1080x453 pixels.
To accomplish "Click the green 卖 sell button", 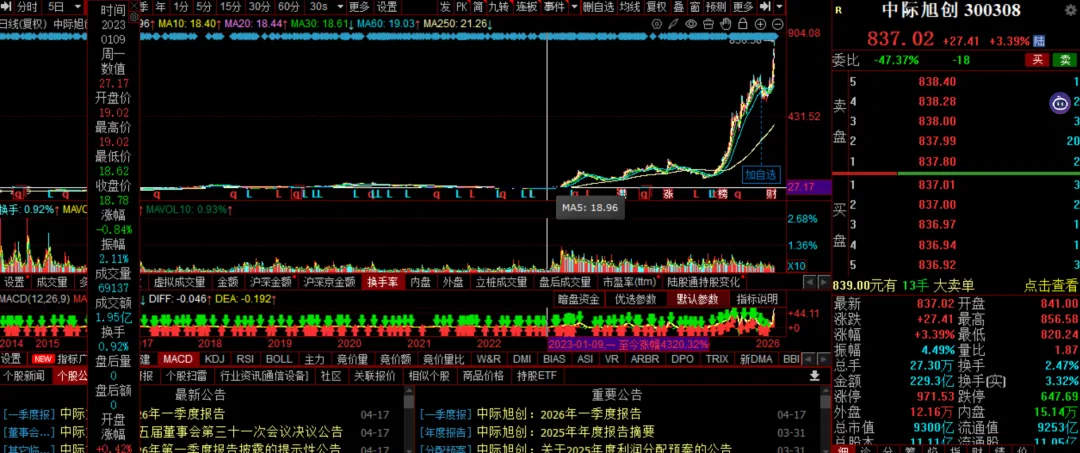I will point(1064,60).
